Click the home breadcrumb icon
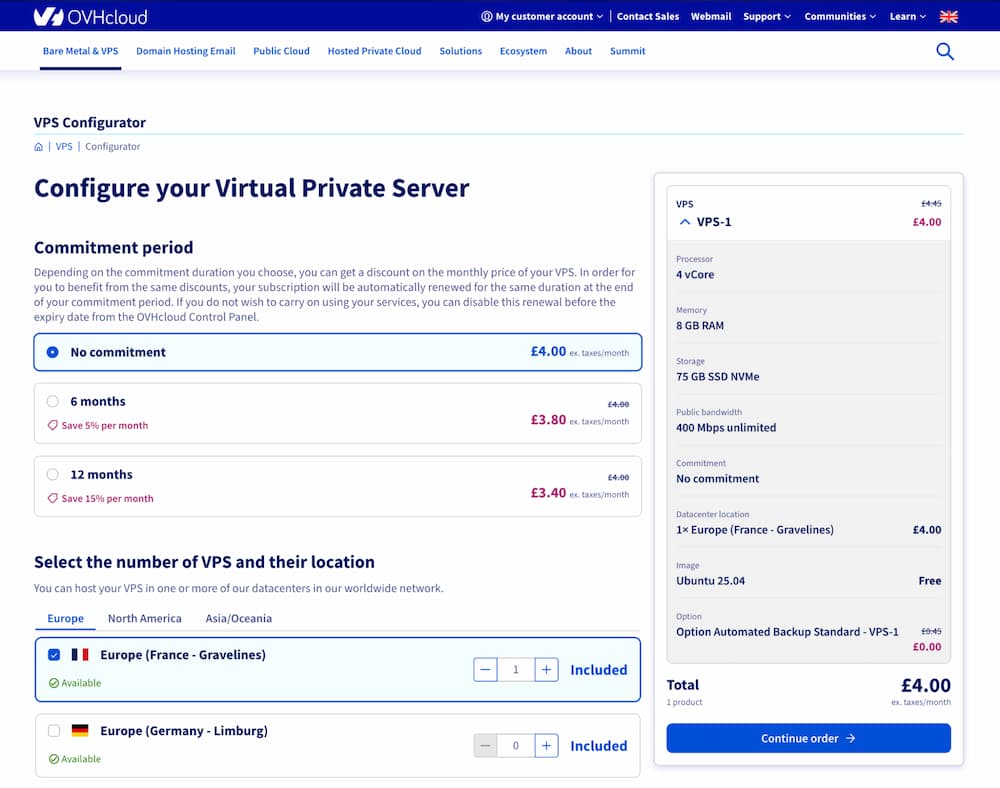 (x=39, y=147)
